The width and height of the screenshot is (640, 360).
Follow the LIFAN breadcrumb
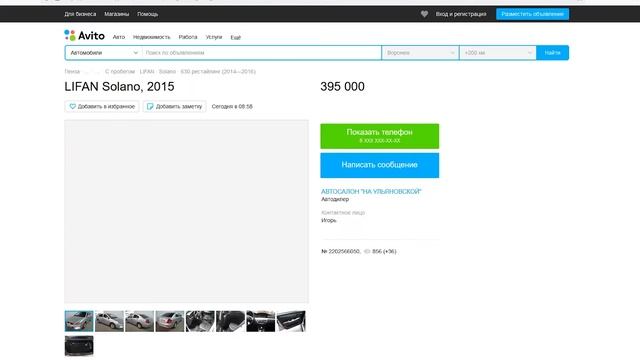click(147, 71)
